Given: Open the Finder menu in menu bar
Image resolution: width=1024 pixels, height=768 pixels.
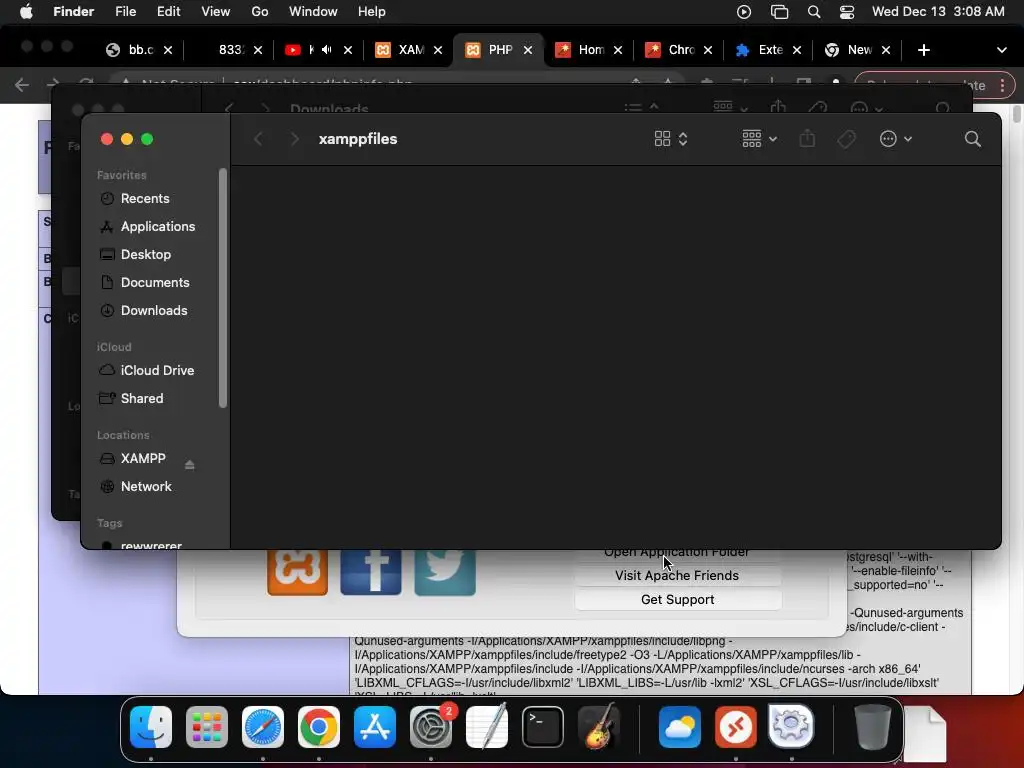Looking at the screenshot, I should pos(74,12).
